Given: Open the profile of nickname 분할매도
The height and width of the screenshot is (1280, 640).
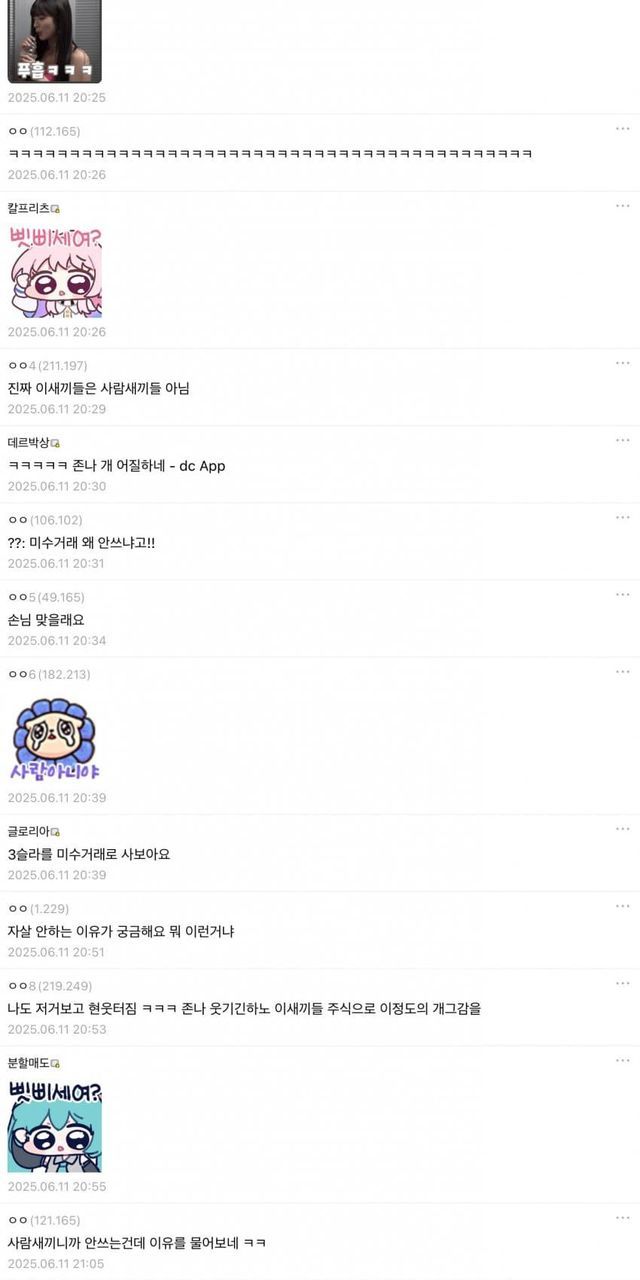Looking at the screenshot, I should 28,1062.
